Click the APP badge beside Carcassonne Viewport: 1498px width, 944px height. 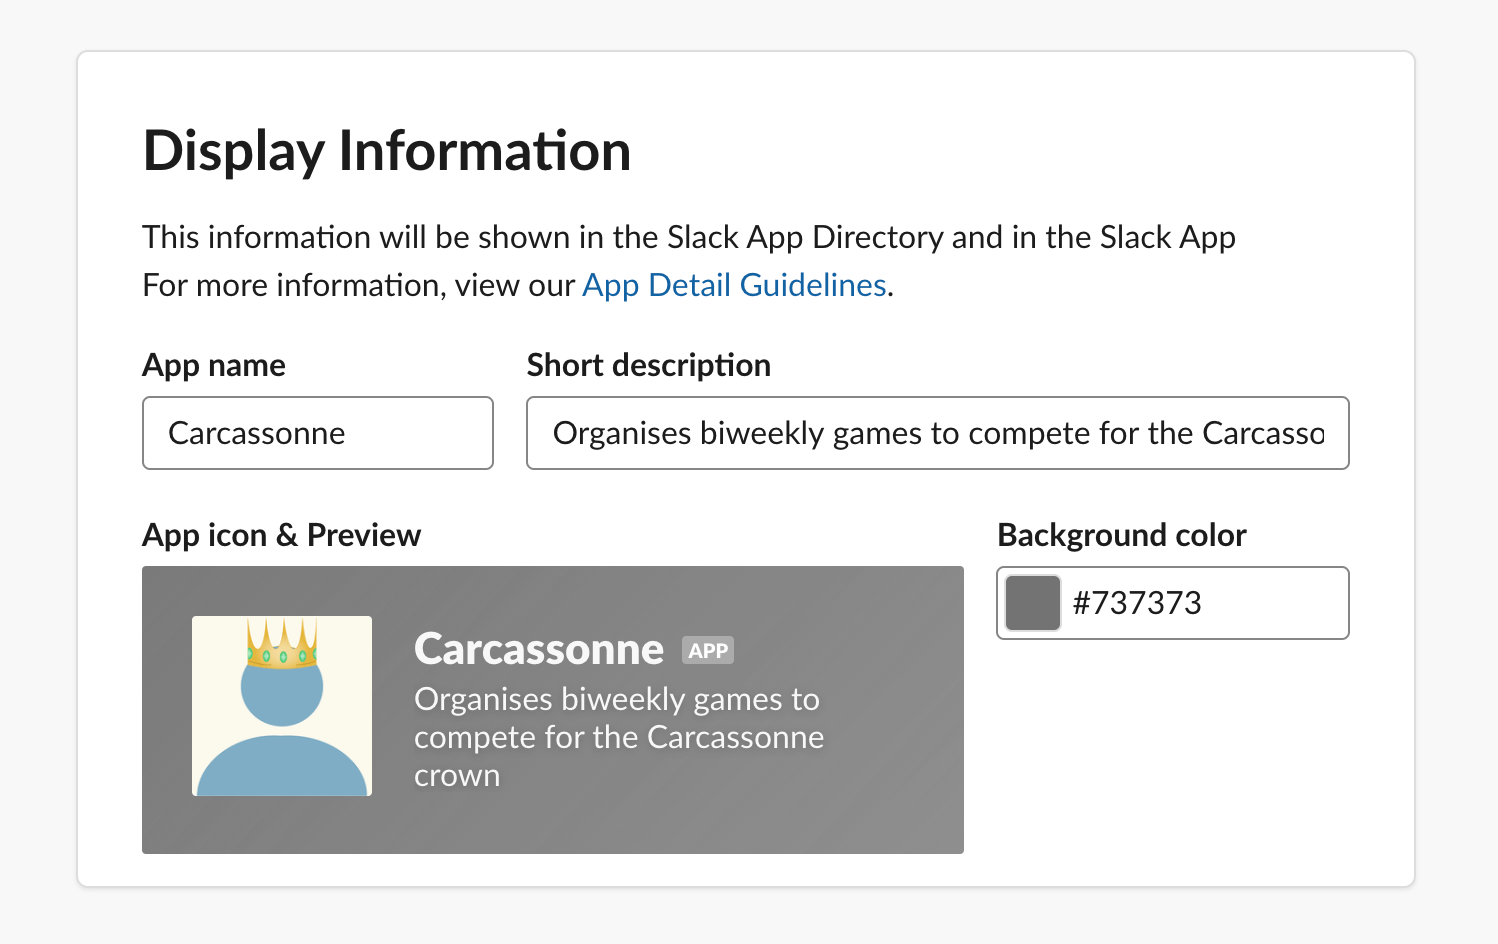[708, 651]
